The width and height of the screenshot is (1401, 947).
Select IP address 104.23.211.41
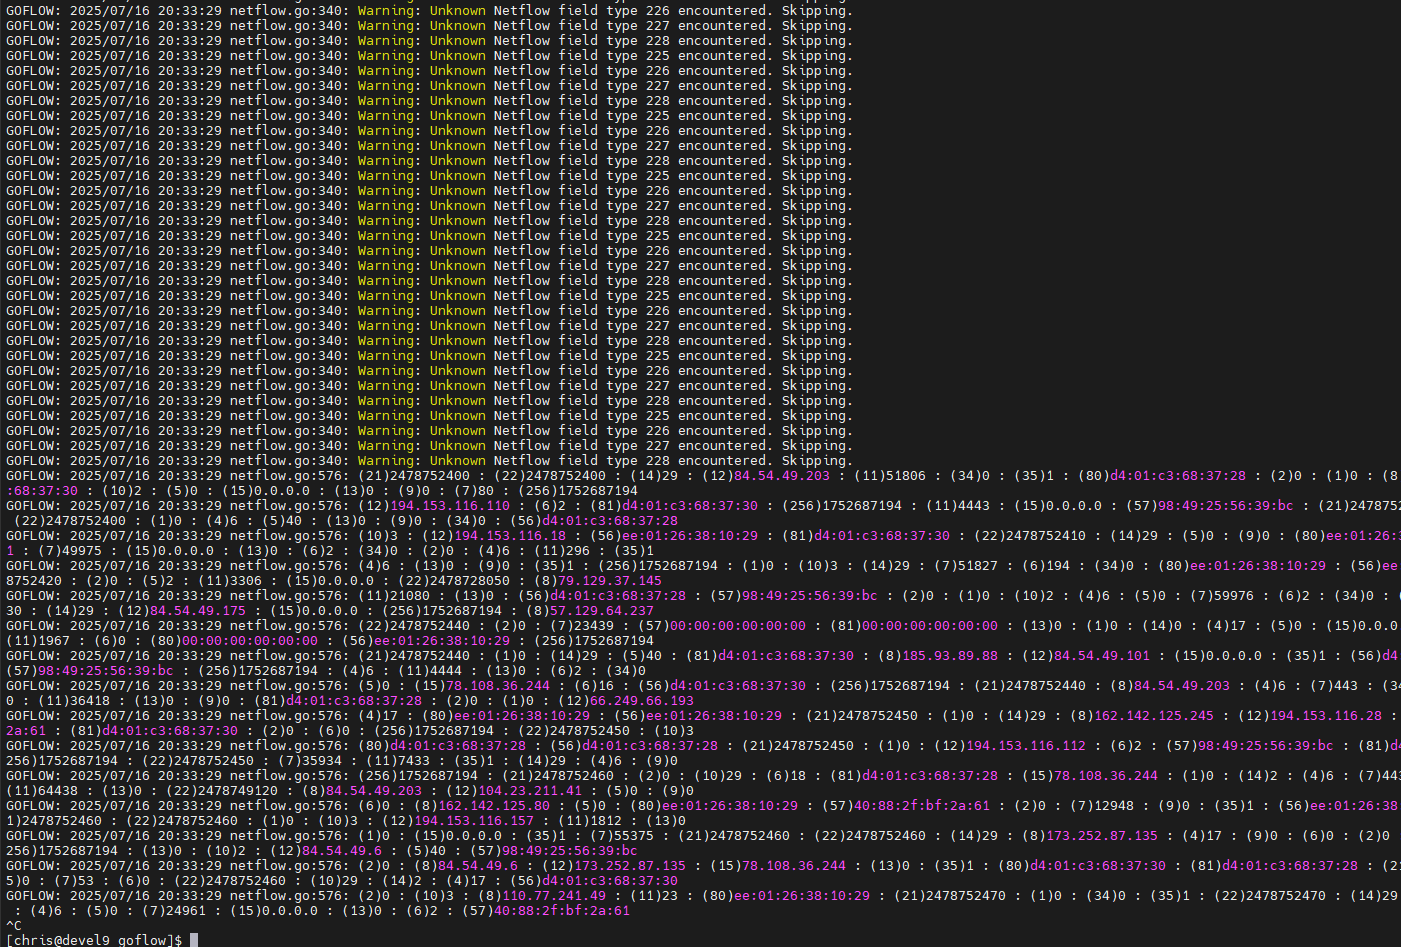[530, 791]
